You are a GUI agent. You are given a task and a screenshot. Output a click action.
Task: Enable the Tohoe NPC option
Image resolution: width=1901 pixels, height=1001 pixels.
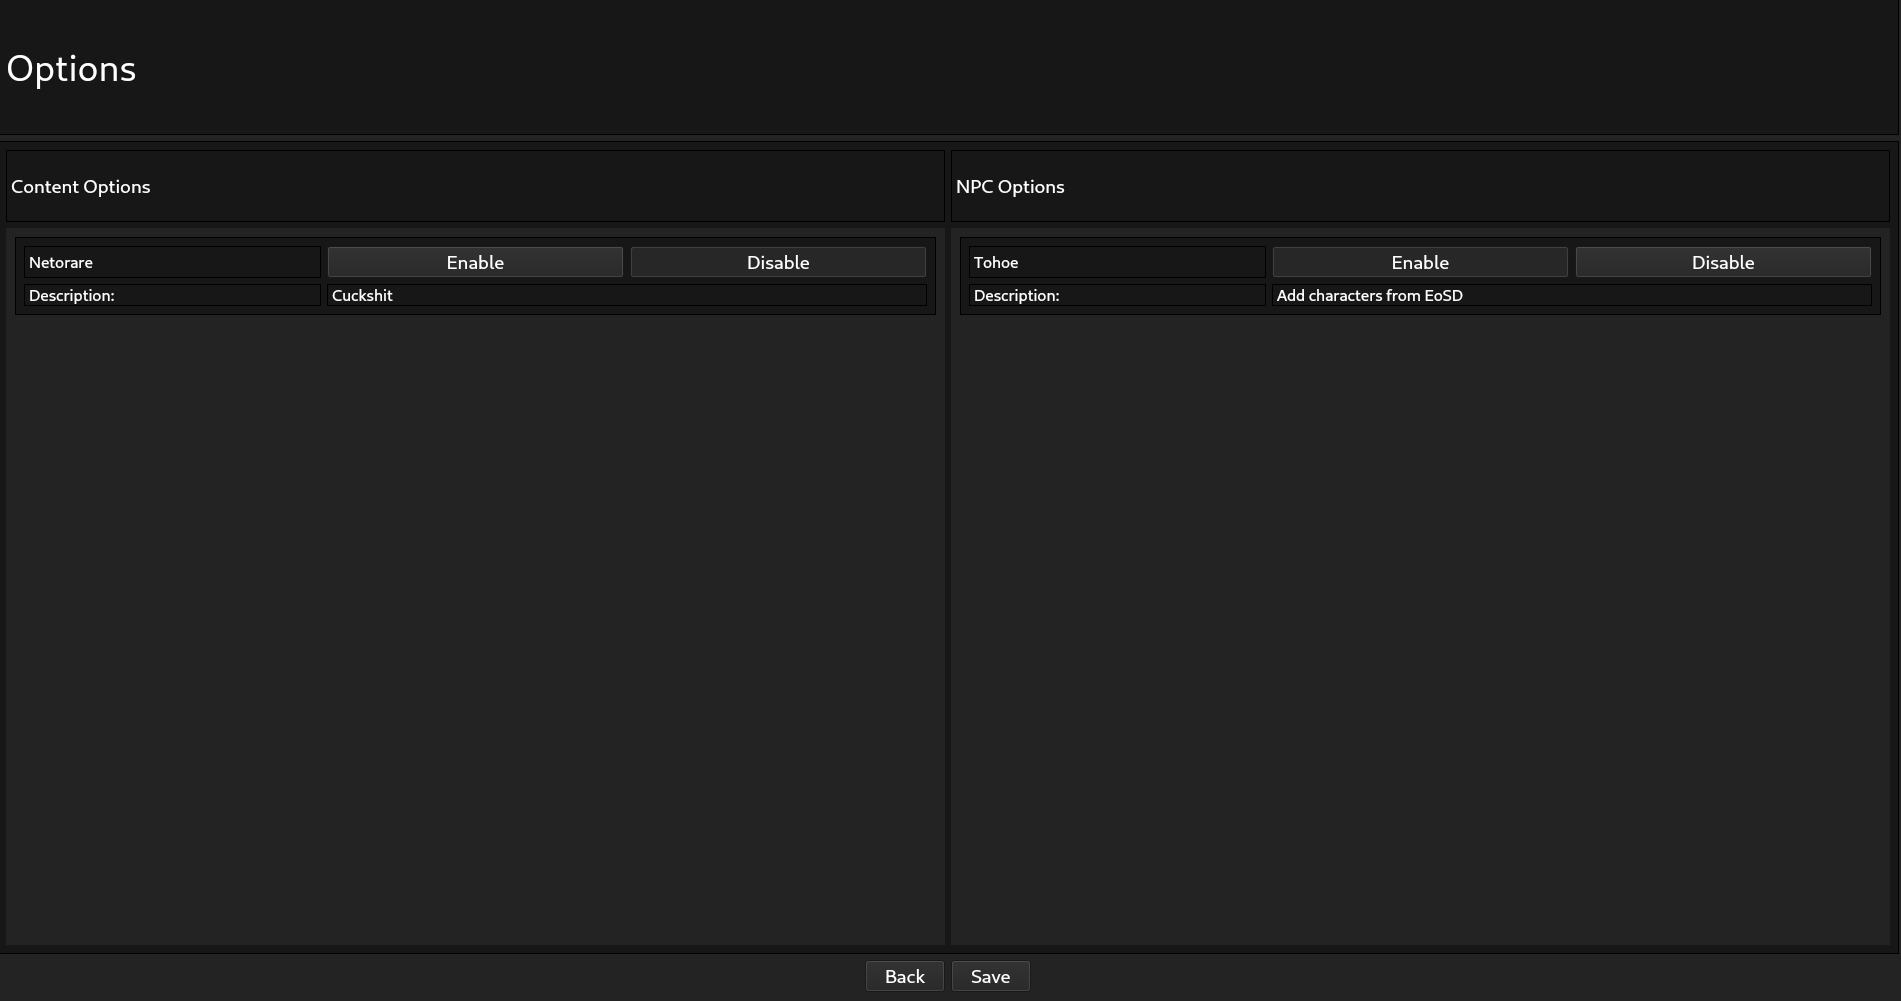[x=1419, y=262]
